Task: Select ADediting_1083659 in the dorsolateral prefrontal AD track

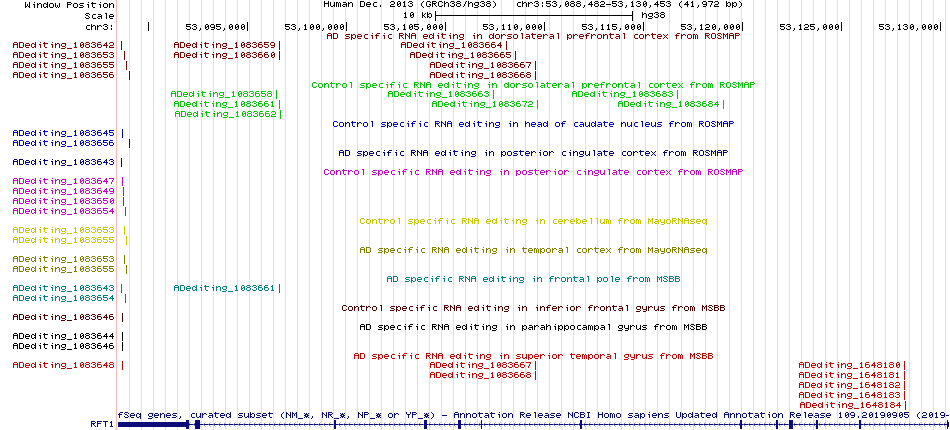Action: [224, 45]
